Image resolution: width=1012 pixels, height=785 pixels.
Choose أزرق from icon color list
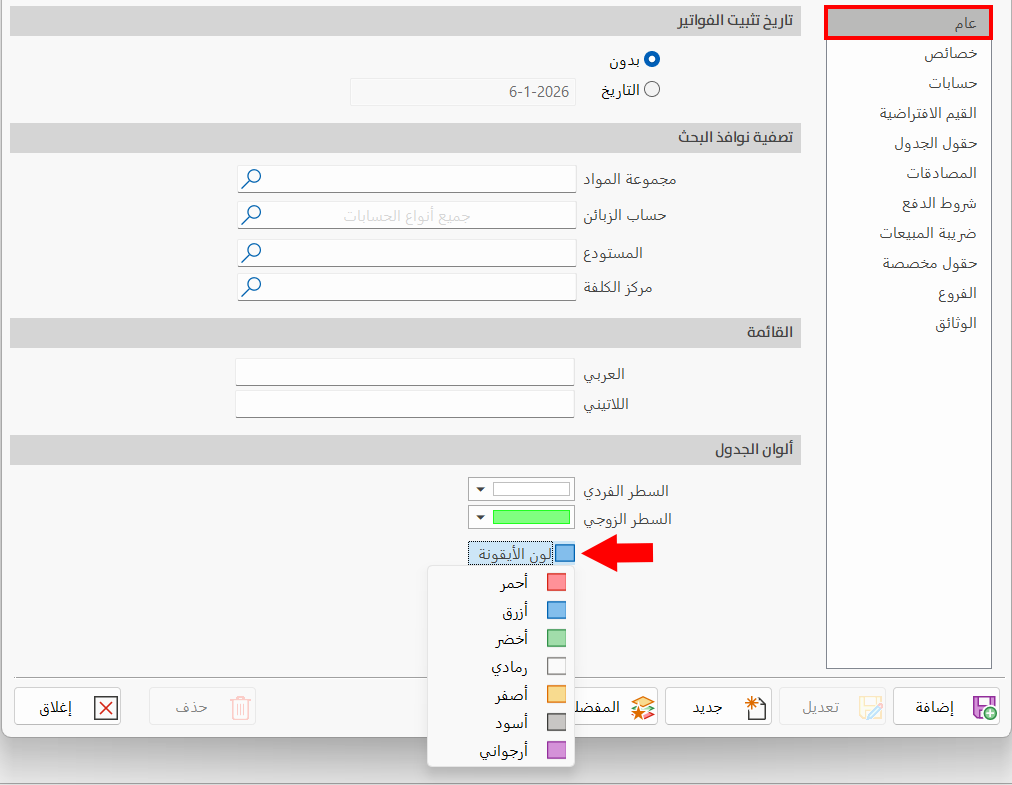[501, 611]
